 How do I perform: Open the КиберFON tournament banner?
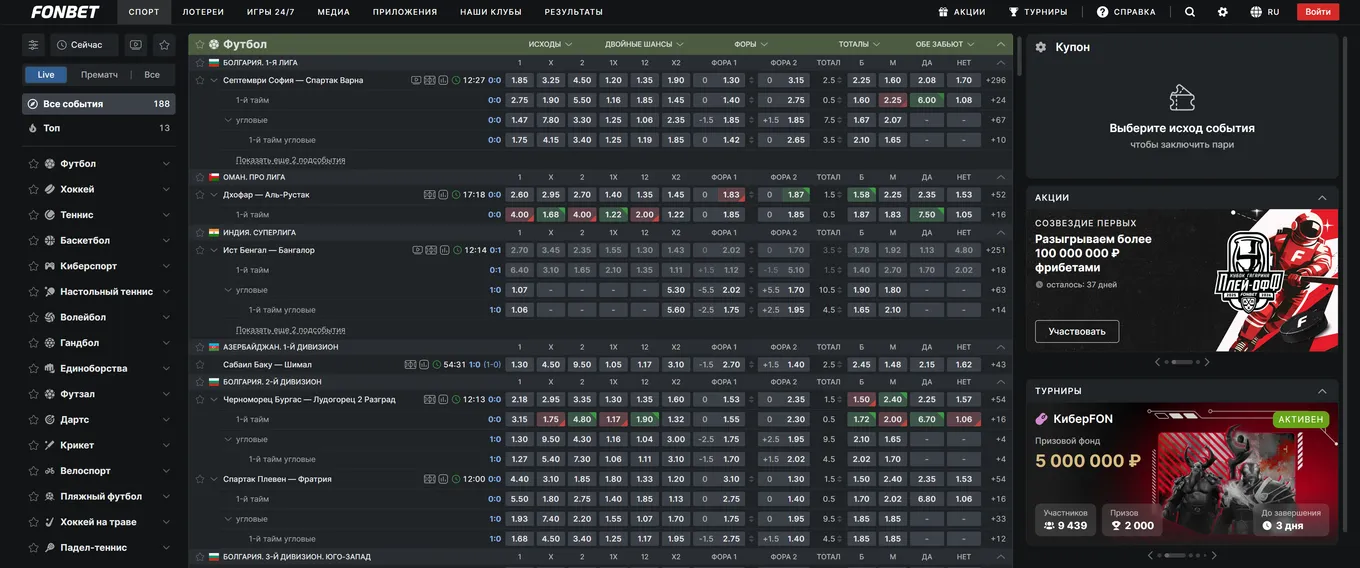[x=1182, y=474]
